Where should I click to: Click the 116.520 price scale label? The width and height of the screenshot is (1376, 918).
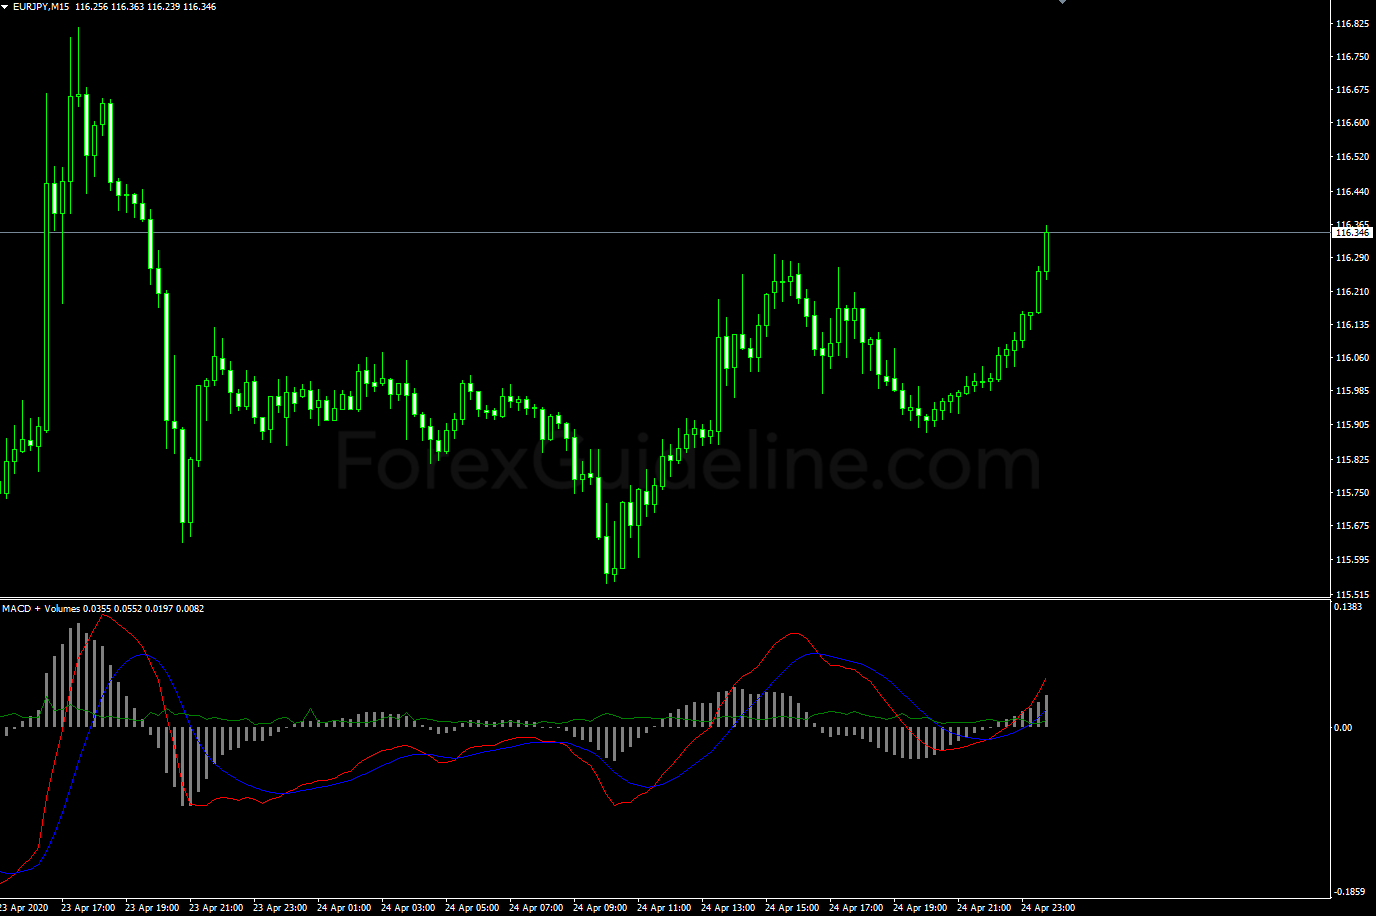click(1352, 157)
